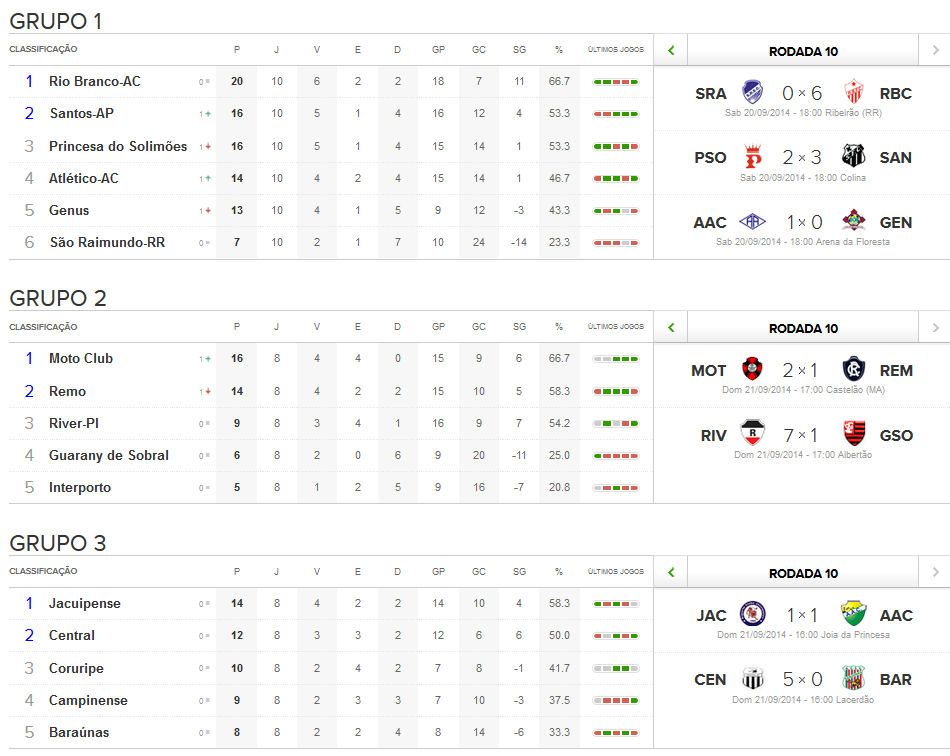The height and width of the screenshot is (756, 950).
Task: Click the Grupo 2 Rodada 10 header
Action: point(803,328)
